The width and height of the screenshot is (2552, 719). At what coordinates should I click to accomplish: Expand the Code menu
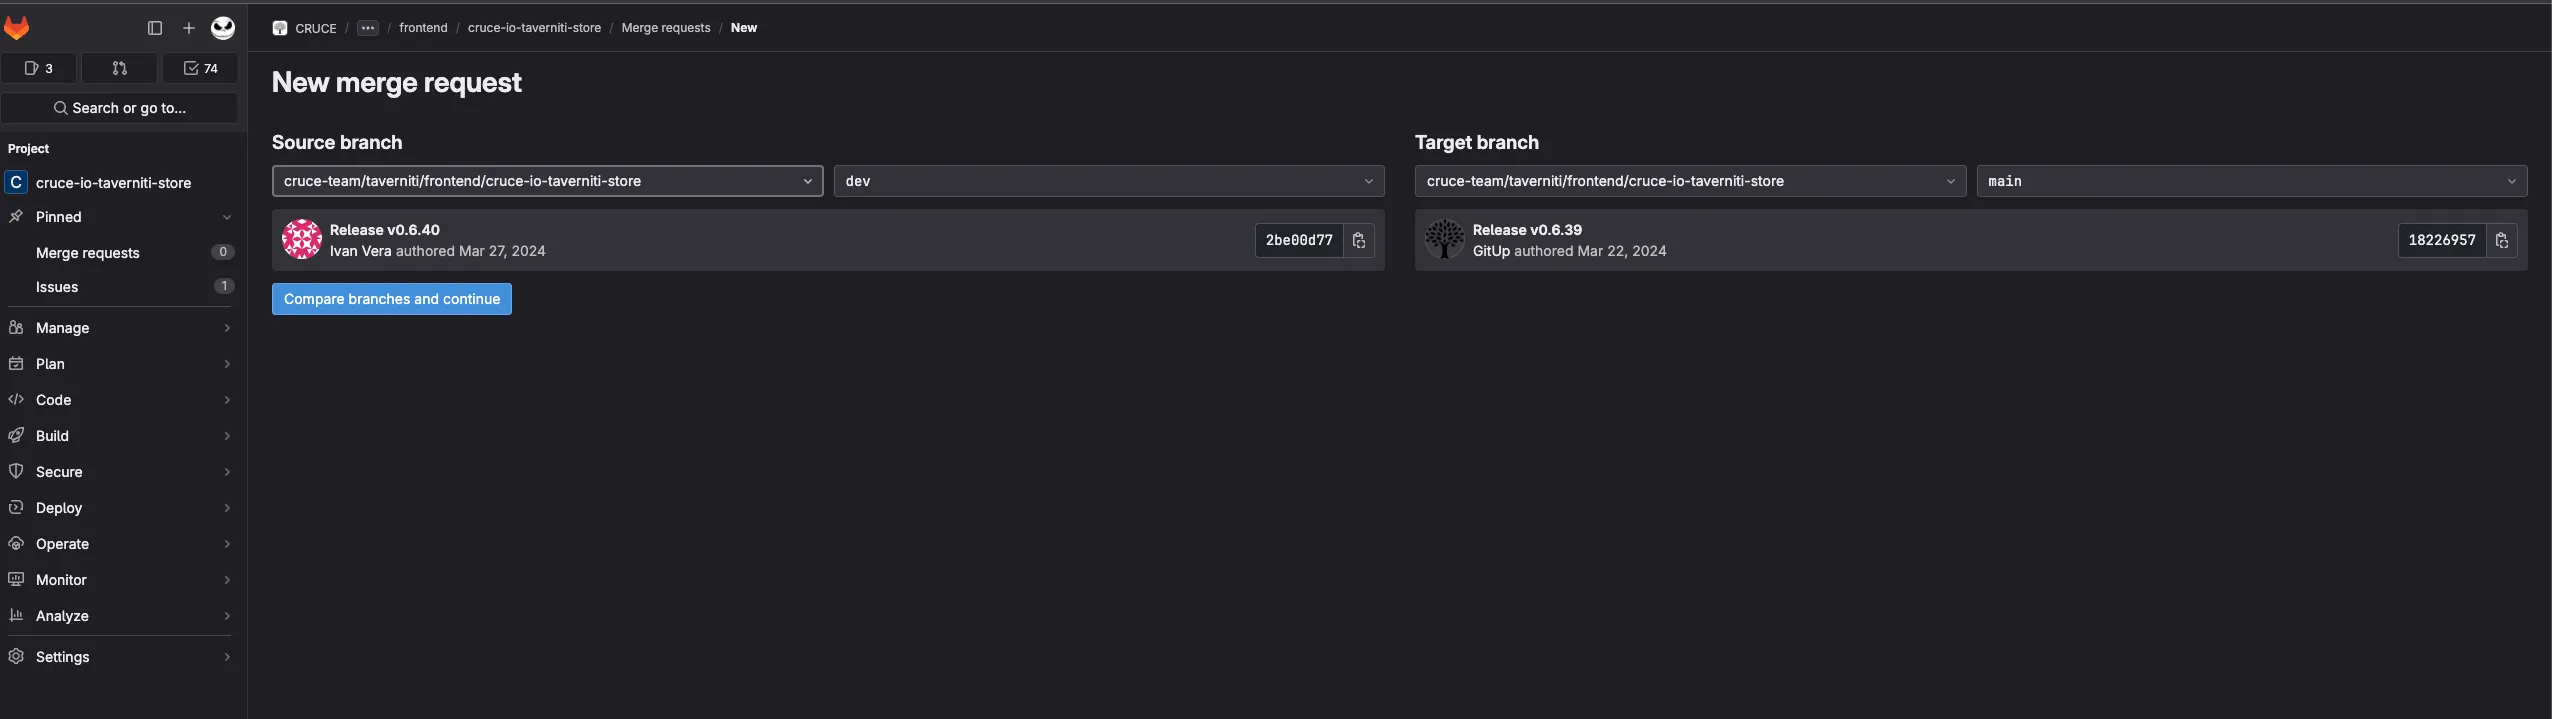point(120,400)
